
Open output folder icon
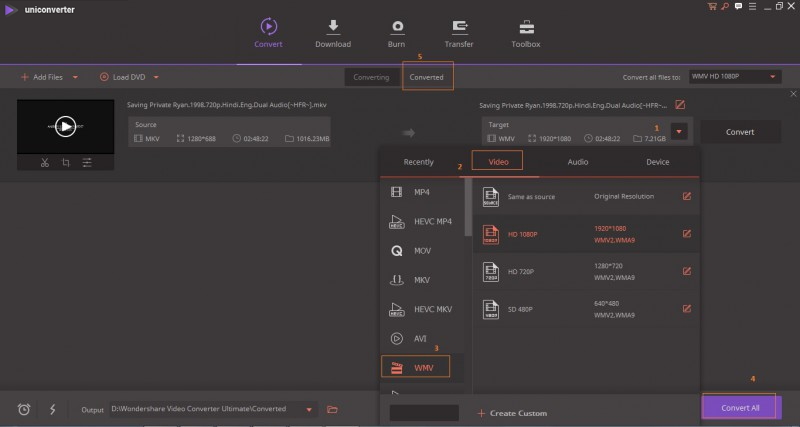pyautogui.click(x=332, y=409)
